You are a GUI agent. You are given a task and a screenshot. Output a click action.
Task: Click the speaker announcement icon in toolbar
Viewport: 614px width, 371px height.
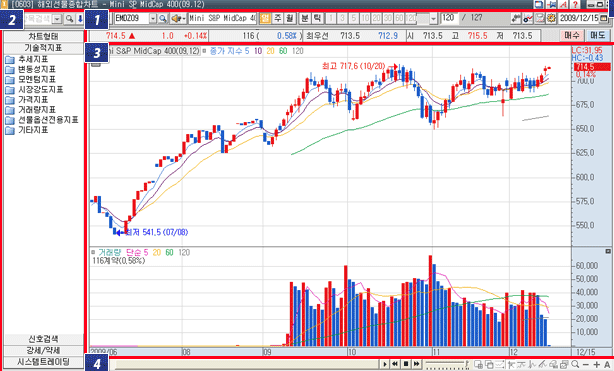click(x=177, y=18)
